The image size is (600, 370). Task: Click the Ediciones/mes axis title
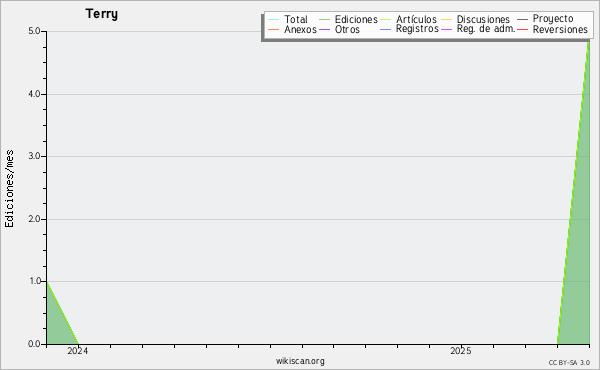tap(9, 189)
